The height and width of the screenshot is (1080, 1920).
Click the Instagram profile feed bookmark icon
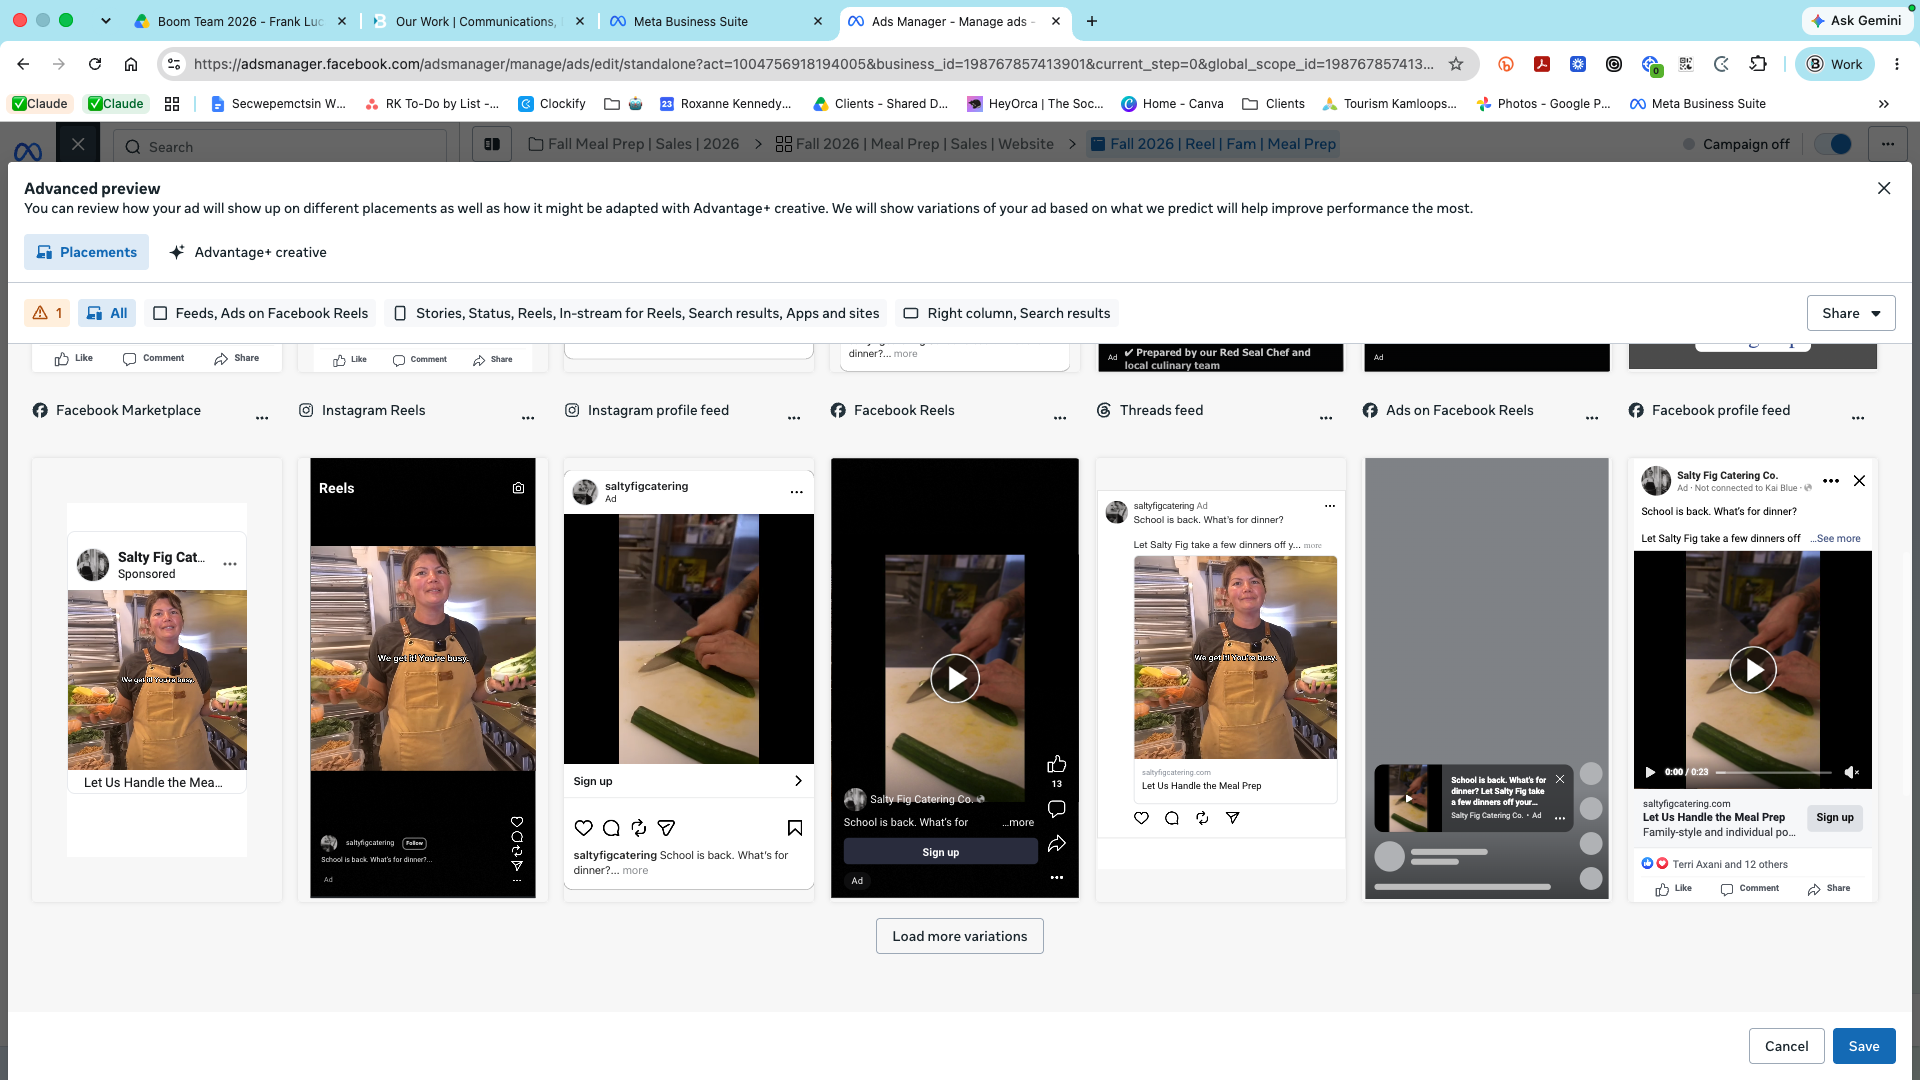point(795,828)
